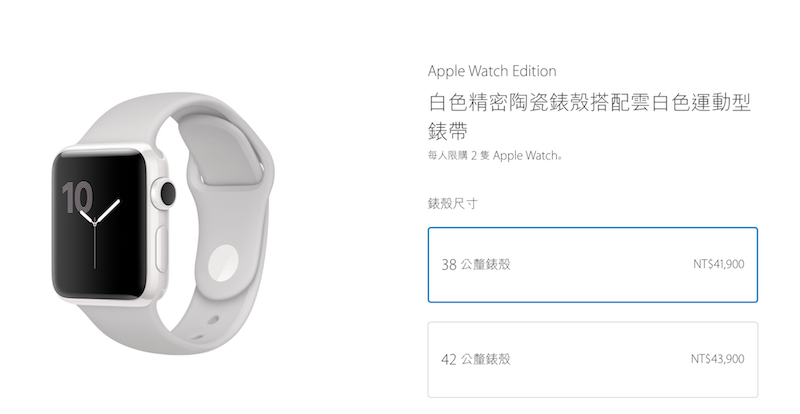Click the watch face showing 10

(x=99, y=225)
